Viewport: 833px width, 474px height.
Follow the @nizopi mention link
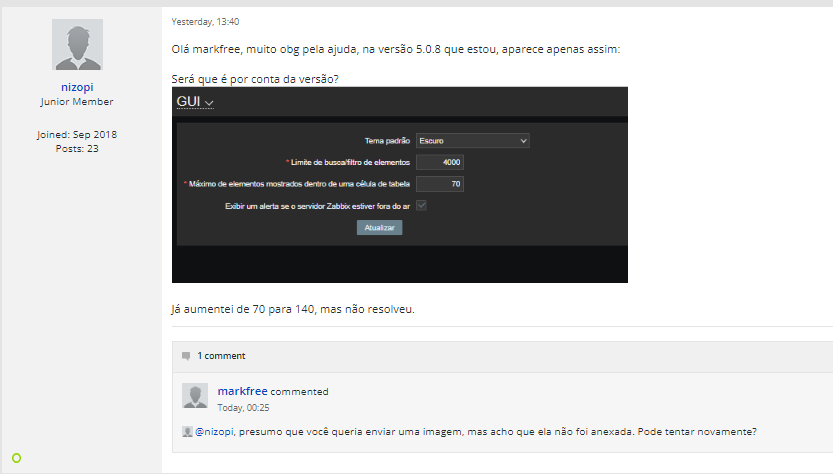(214, 431)
